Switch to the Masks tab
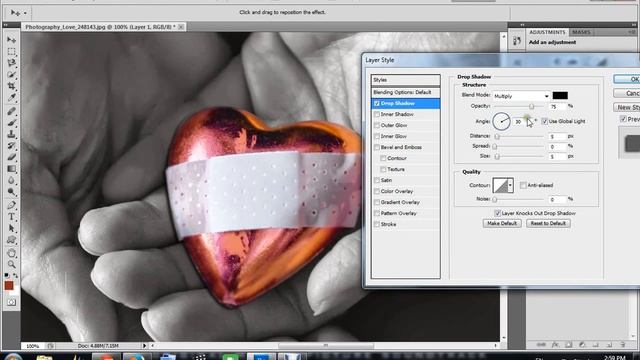This screenshot has height=360, width=640. pyautogui.click(x=581, y=32)
